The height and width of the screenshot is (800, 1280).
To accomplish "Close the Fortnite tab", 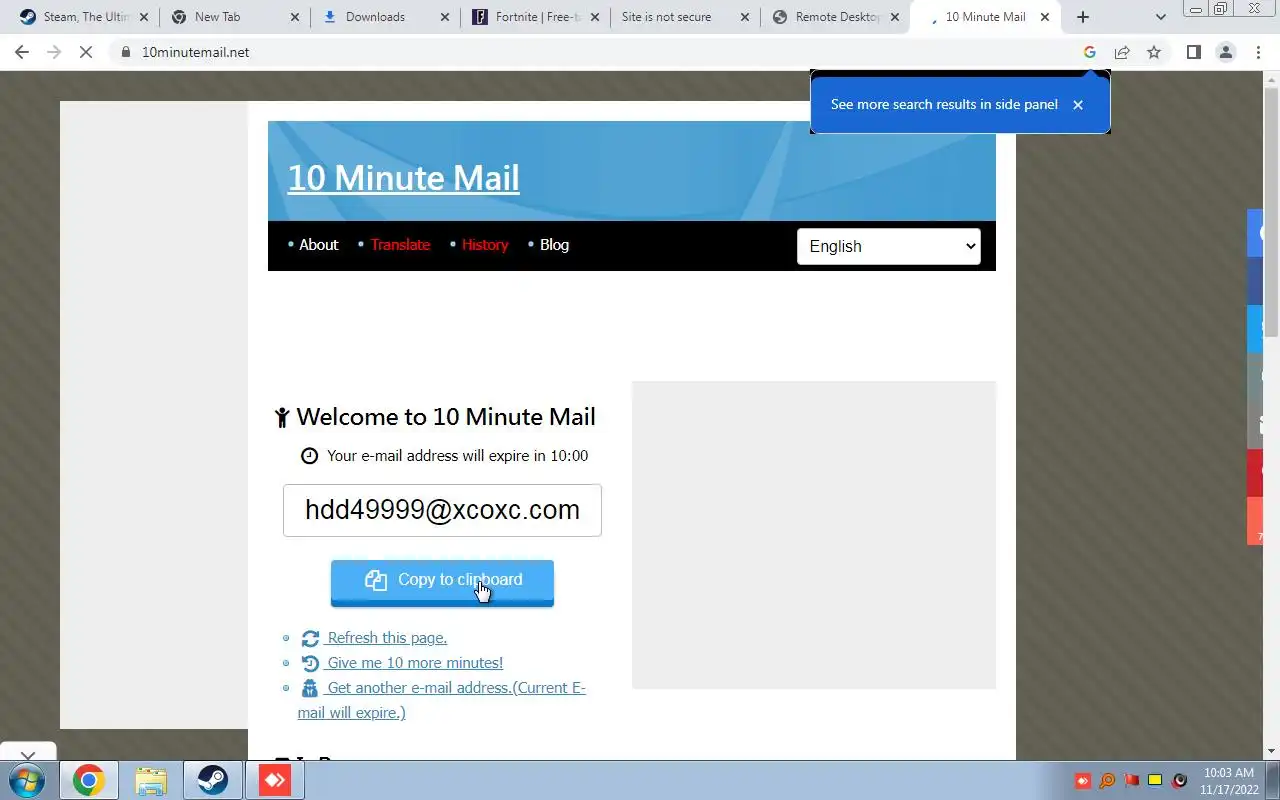I will click(x=594, y=17).
